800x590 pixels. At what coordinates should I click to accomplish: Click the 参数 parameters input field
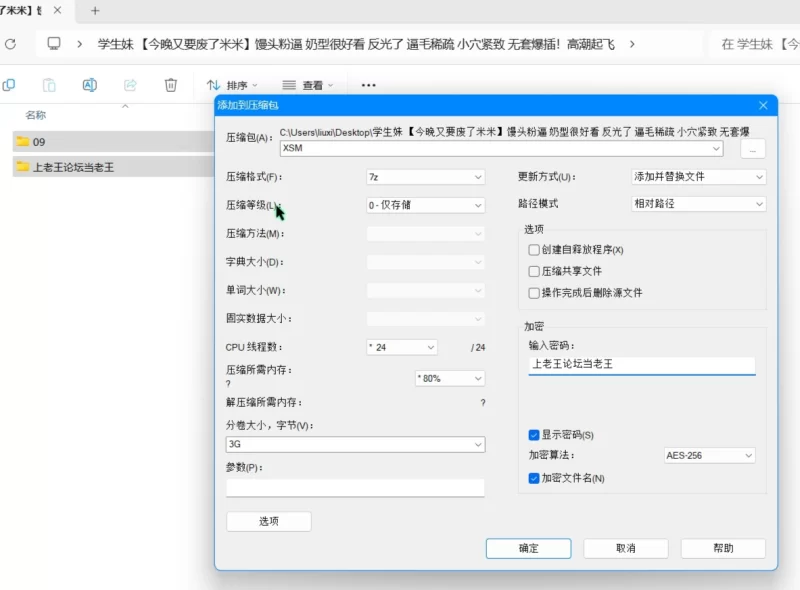355,488
